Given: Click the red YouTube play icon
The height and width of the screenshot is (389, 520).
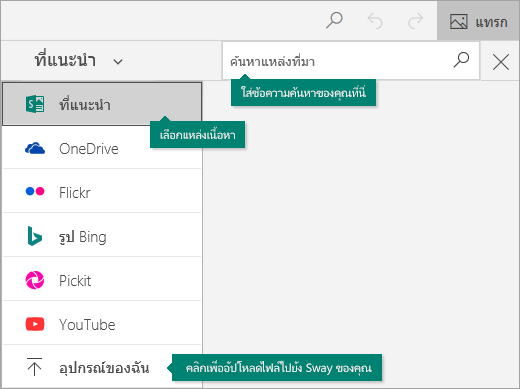Looking at the screenshot, I should click(35, 324).
